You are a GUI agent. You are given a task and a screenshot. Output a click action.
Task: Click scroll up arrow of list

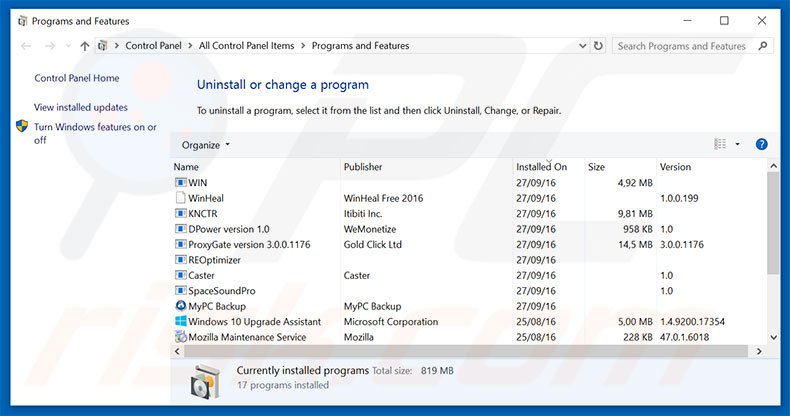773,166
